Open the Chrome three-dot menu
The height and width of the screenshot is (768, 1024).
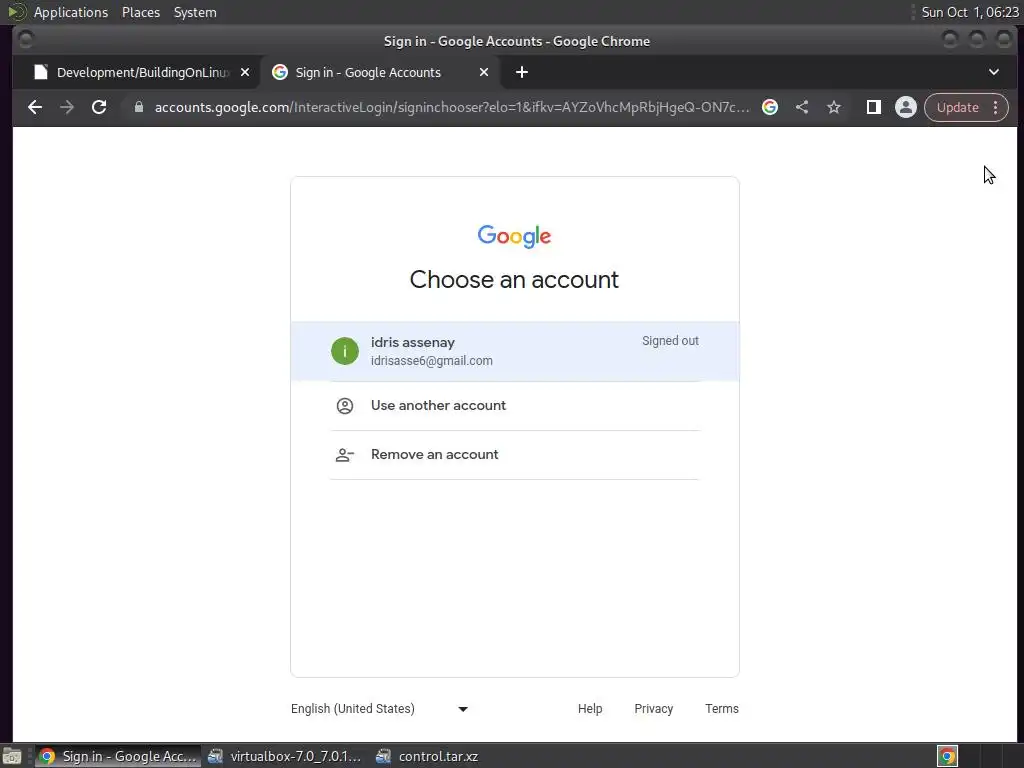pyautogui.click(x=996, y=107)
